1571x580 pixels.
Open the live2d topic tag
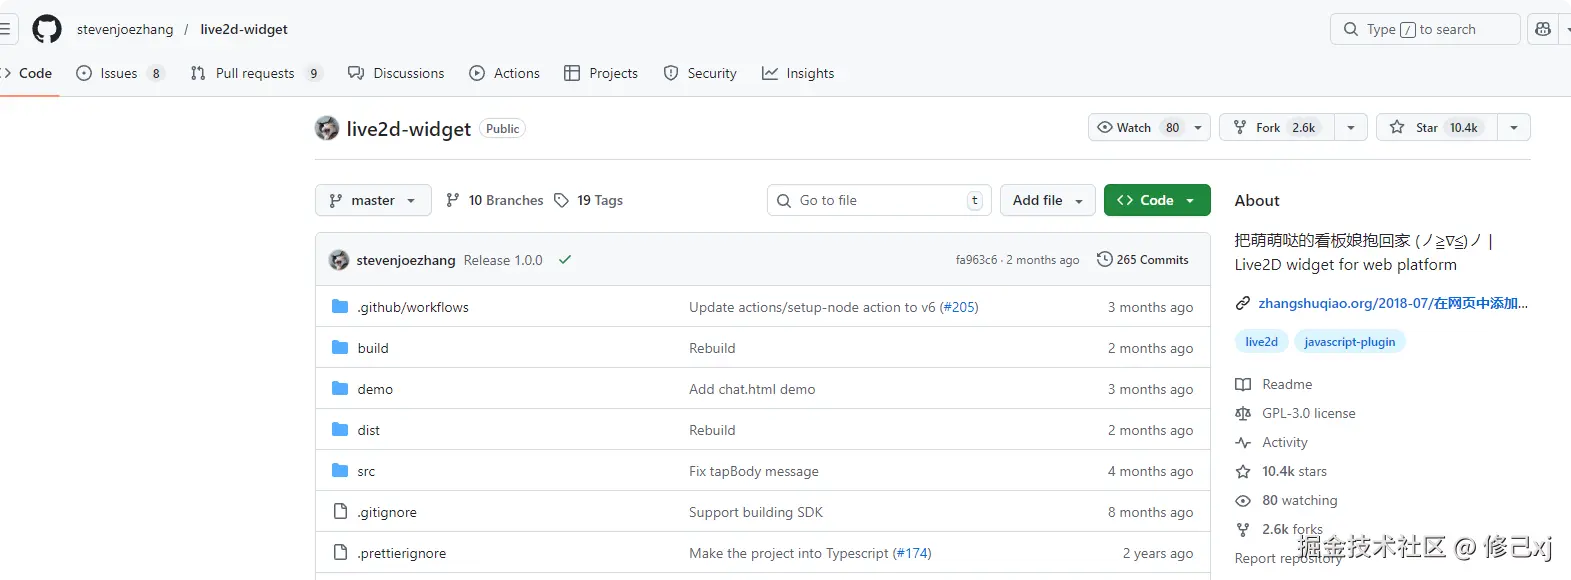(x=1262, y=342)
